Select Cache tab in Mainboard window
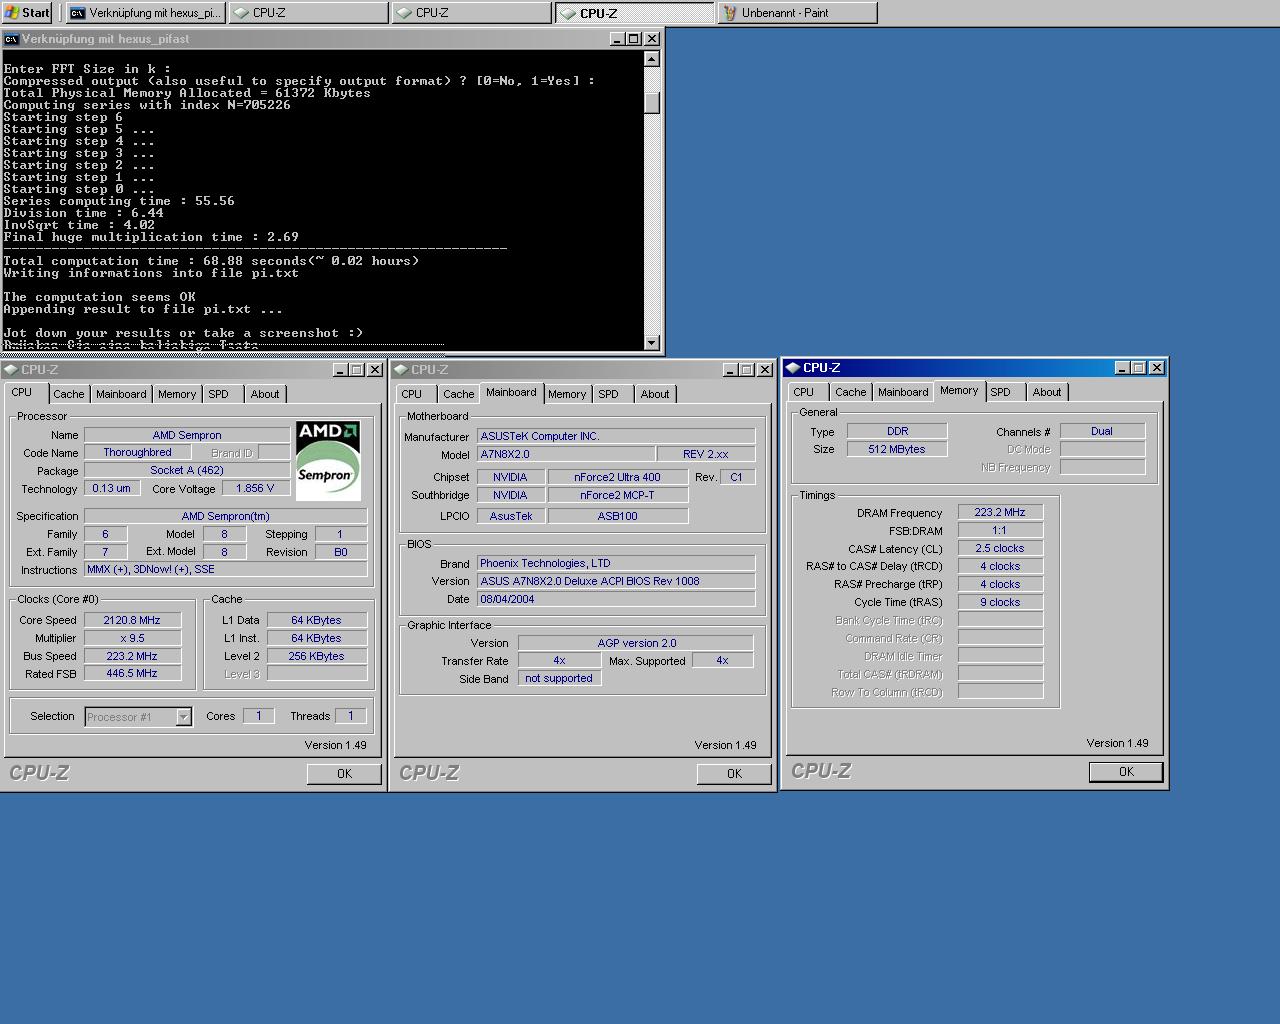Image resolution: width=1280 pixels, height=1024 pixels. [x=459, y=394]
